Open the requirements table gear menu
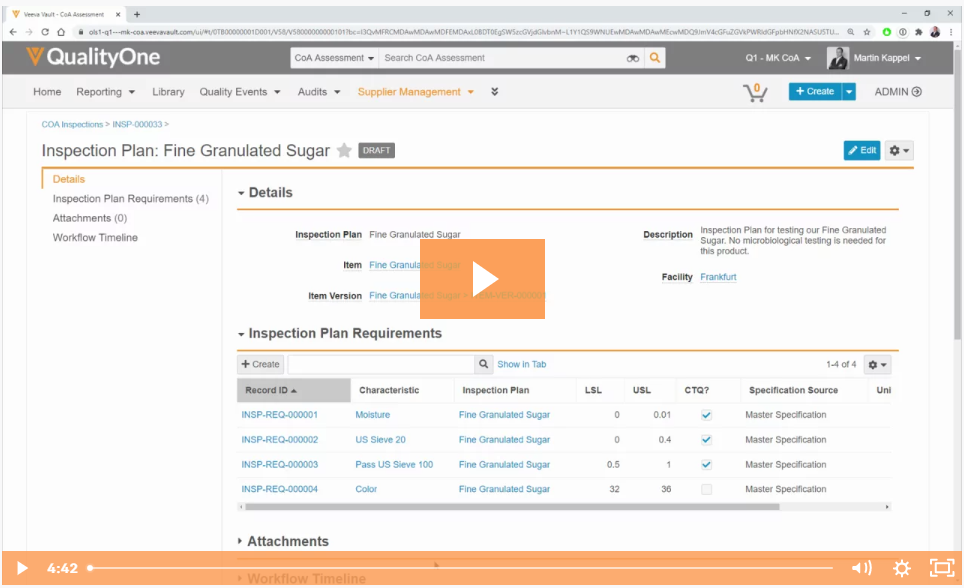Screen dimensions: 964x588 (x=877, y=365)
